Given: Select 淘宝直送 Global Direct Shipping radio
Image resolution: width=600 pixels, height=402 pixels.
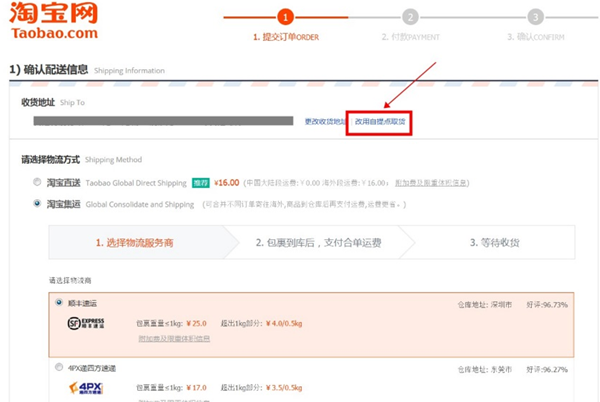Looking at the screenshot, I should pyautogui.click(x=37, y=182).
